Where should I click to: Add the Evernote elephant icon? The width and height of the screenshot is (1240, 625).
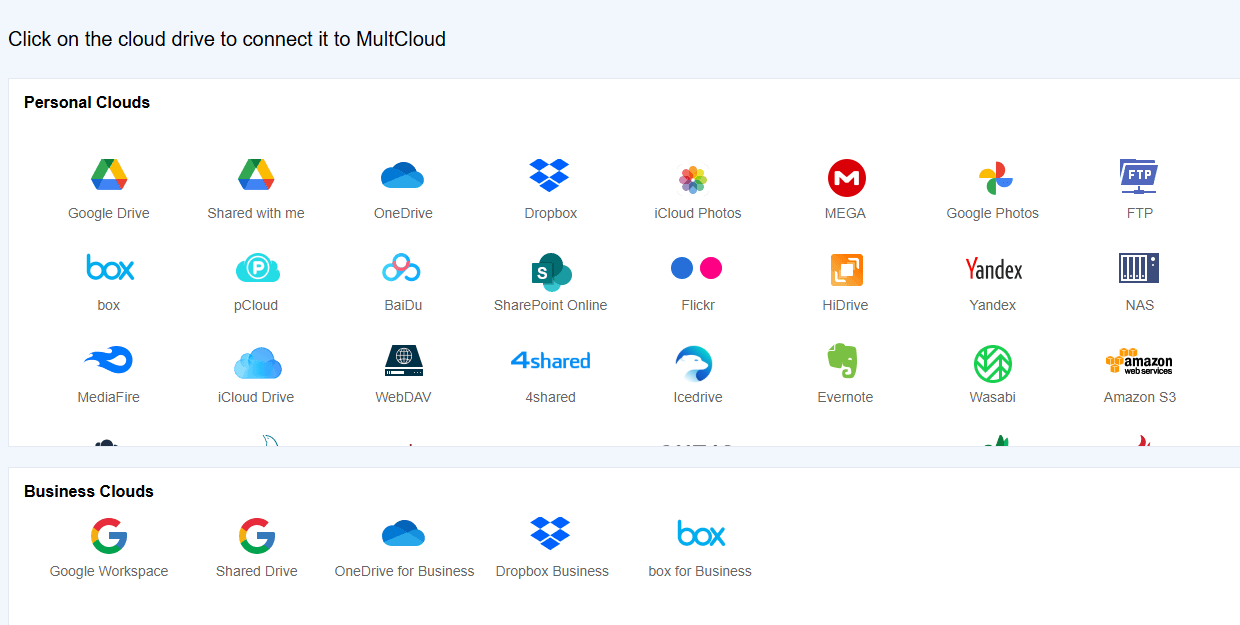pos(844,361)
